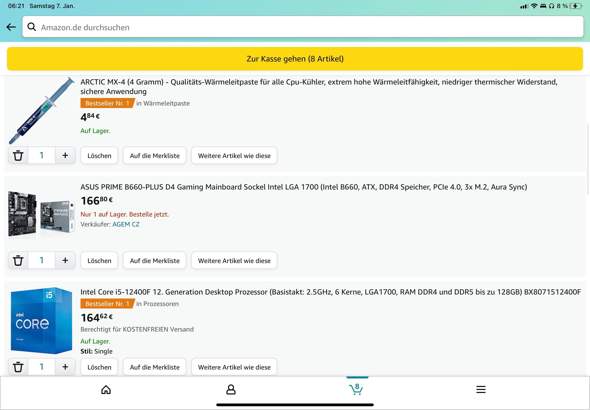590x410 pixels.
Task: Tap the trash icon for the Intel Core i5
Action: pyautogui.click(x=18, y=367)
